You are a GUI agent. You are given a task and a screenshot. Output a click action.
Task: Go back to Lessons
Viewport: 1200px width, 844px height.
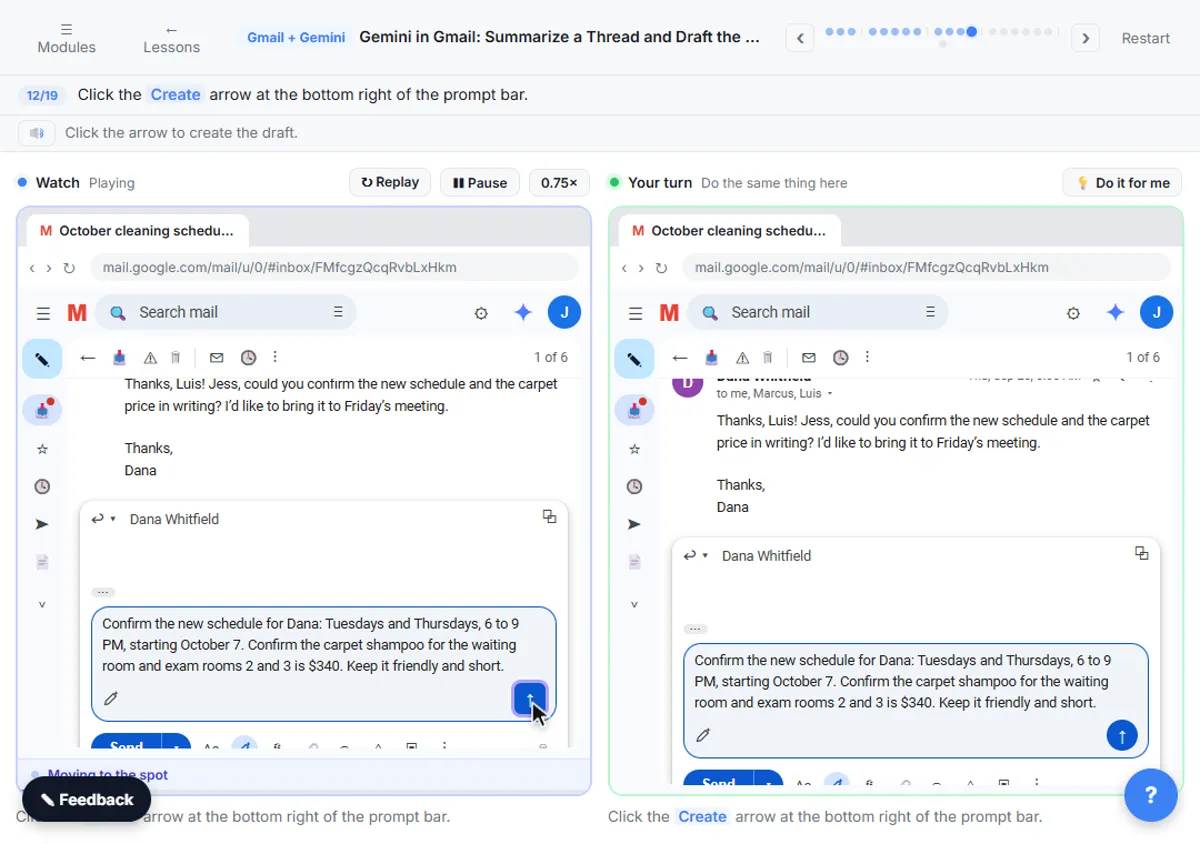pyautogui.click(x=171, y=38)
